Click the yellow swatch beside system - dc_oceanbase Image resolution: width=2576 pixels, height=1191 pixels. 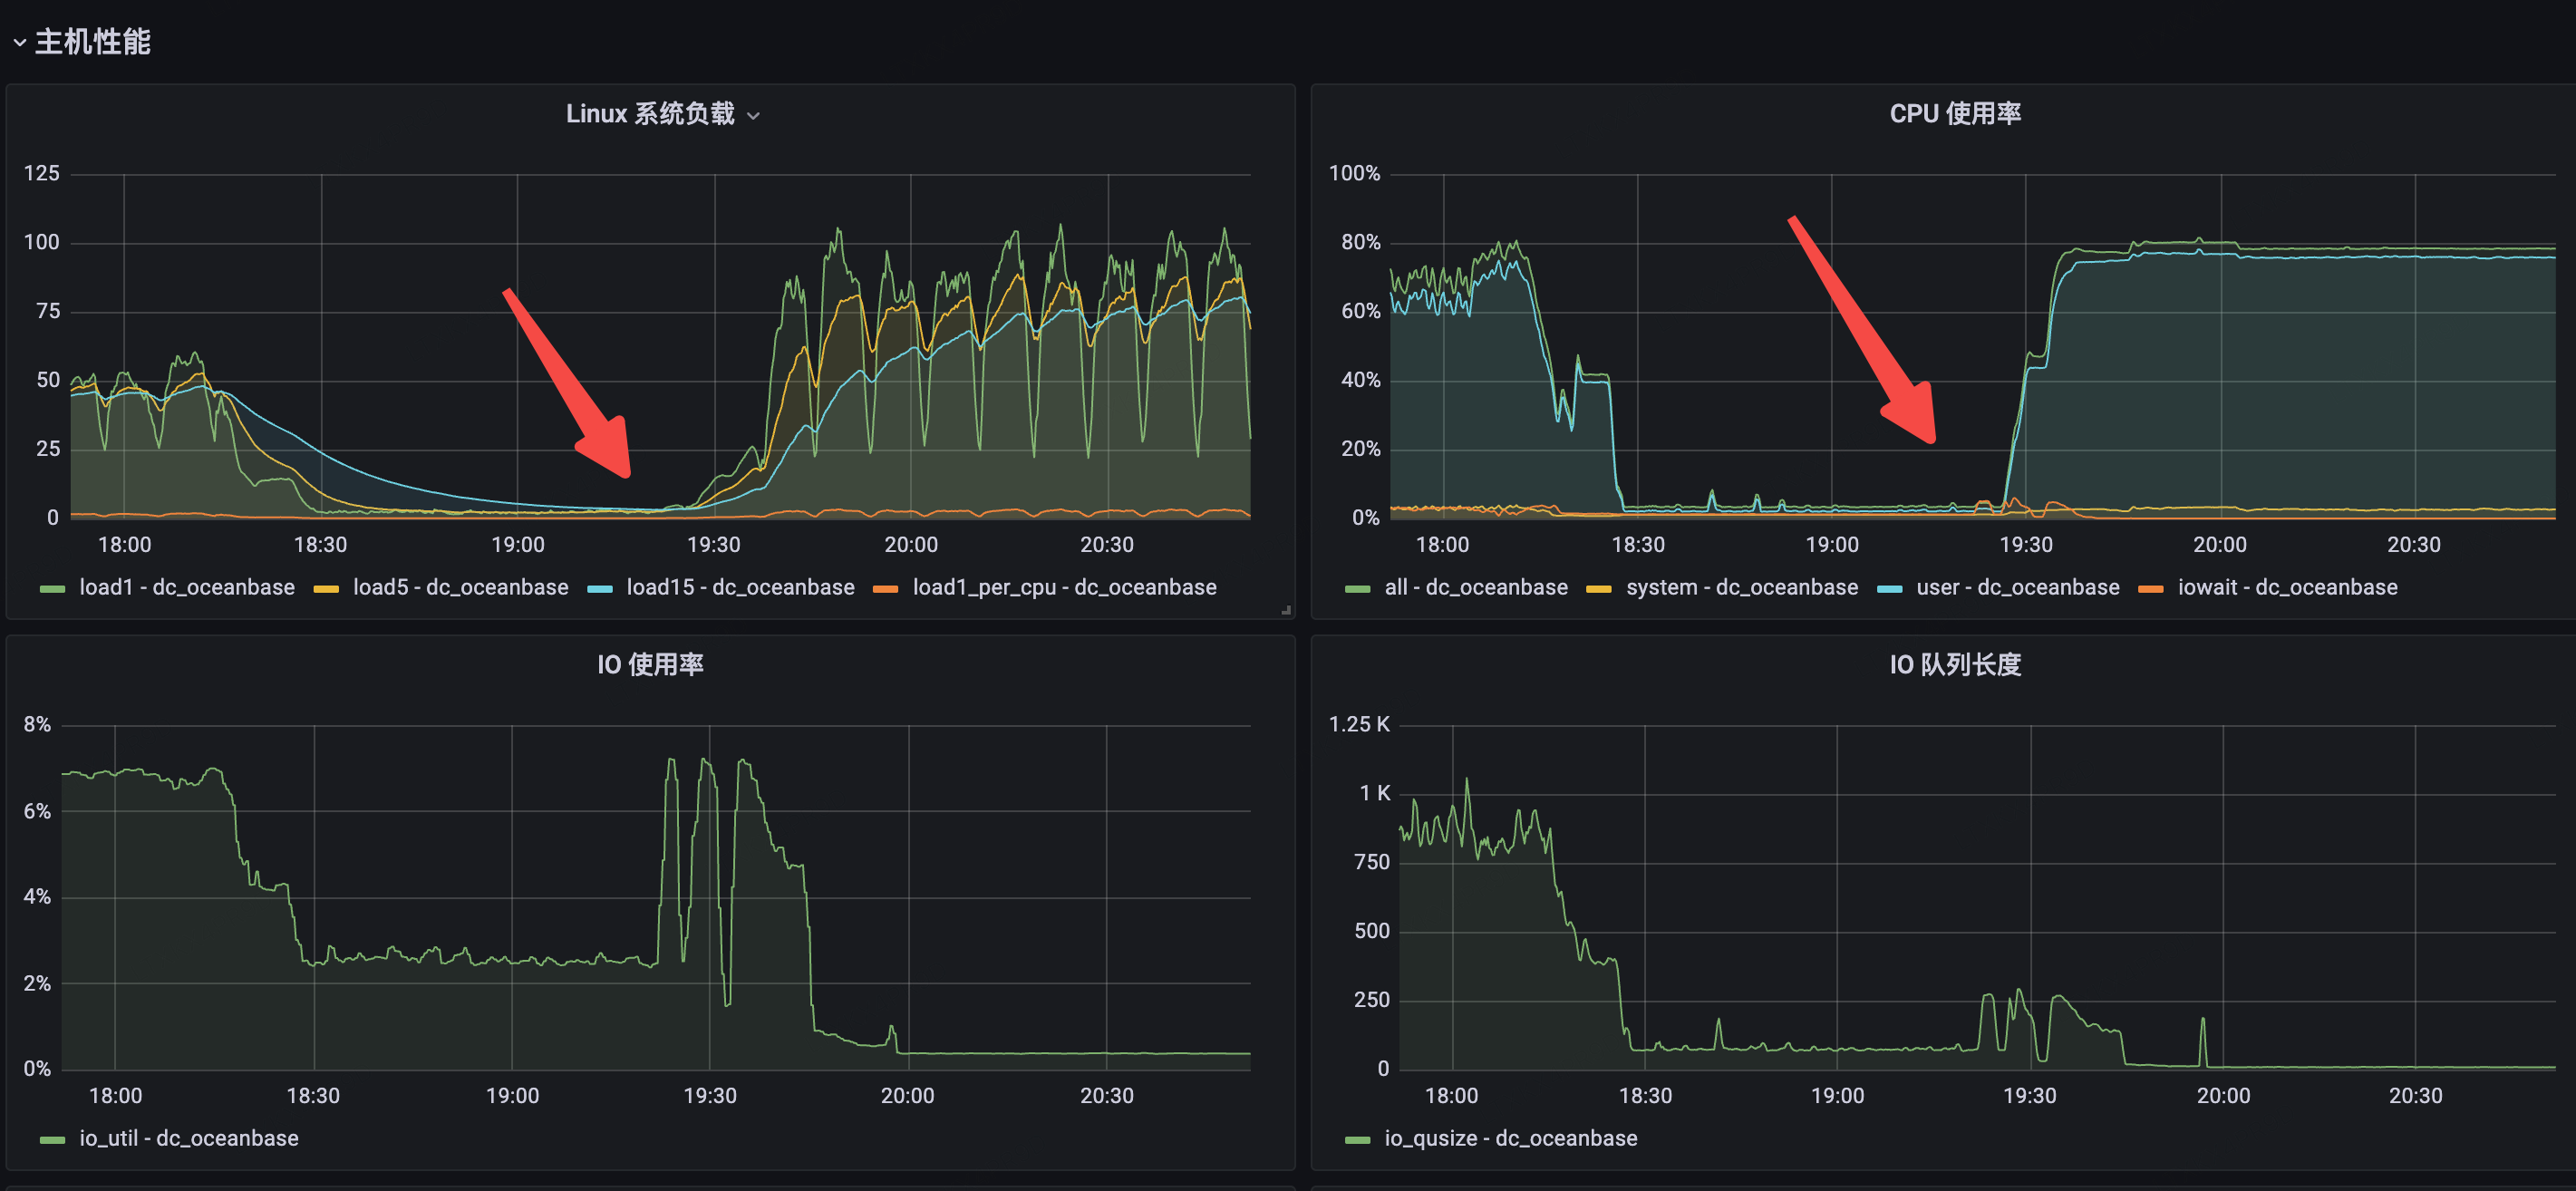[1598, 589]
